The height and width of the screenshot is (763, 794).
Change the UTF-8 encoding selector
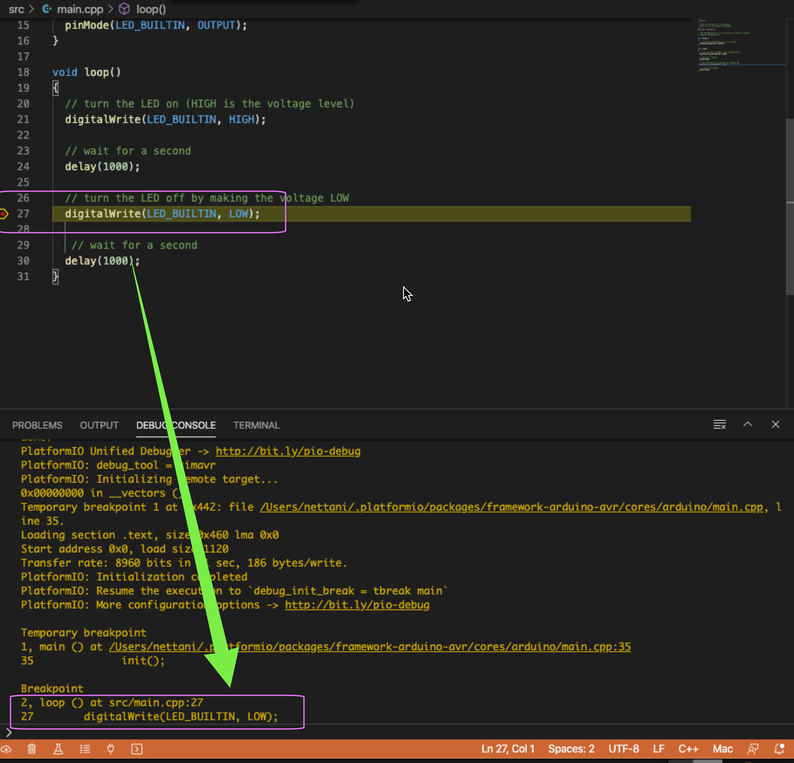[x=624, y=749]
